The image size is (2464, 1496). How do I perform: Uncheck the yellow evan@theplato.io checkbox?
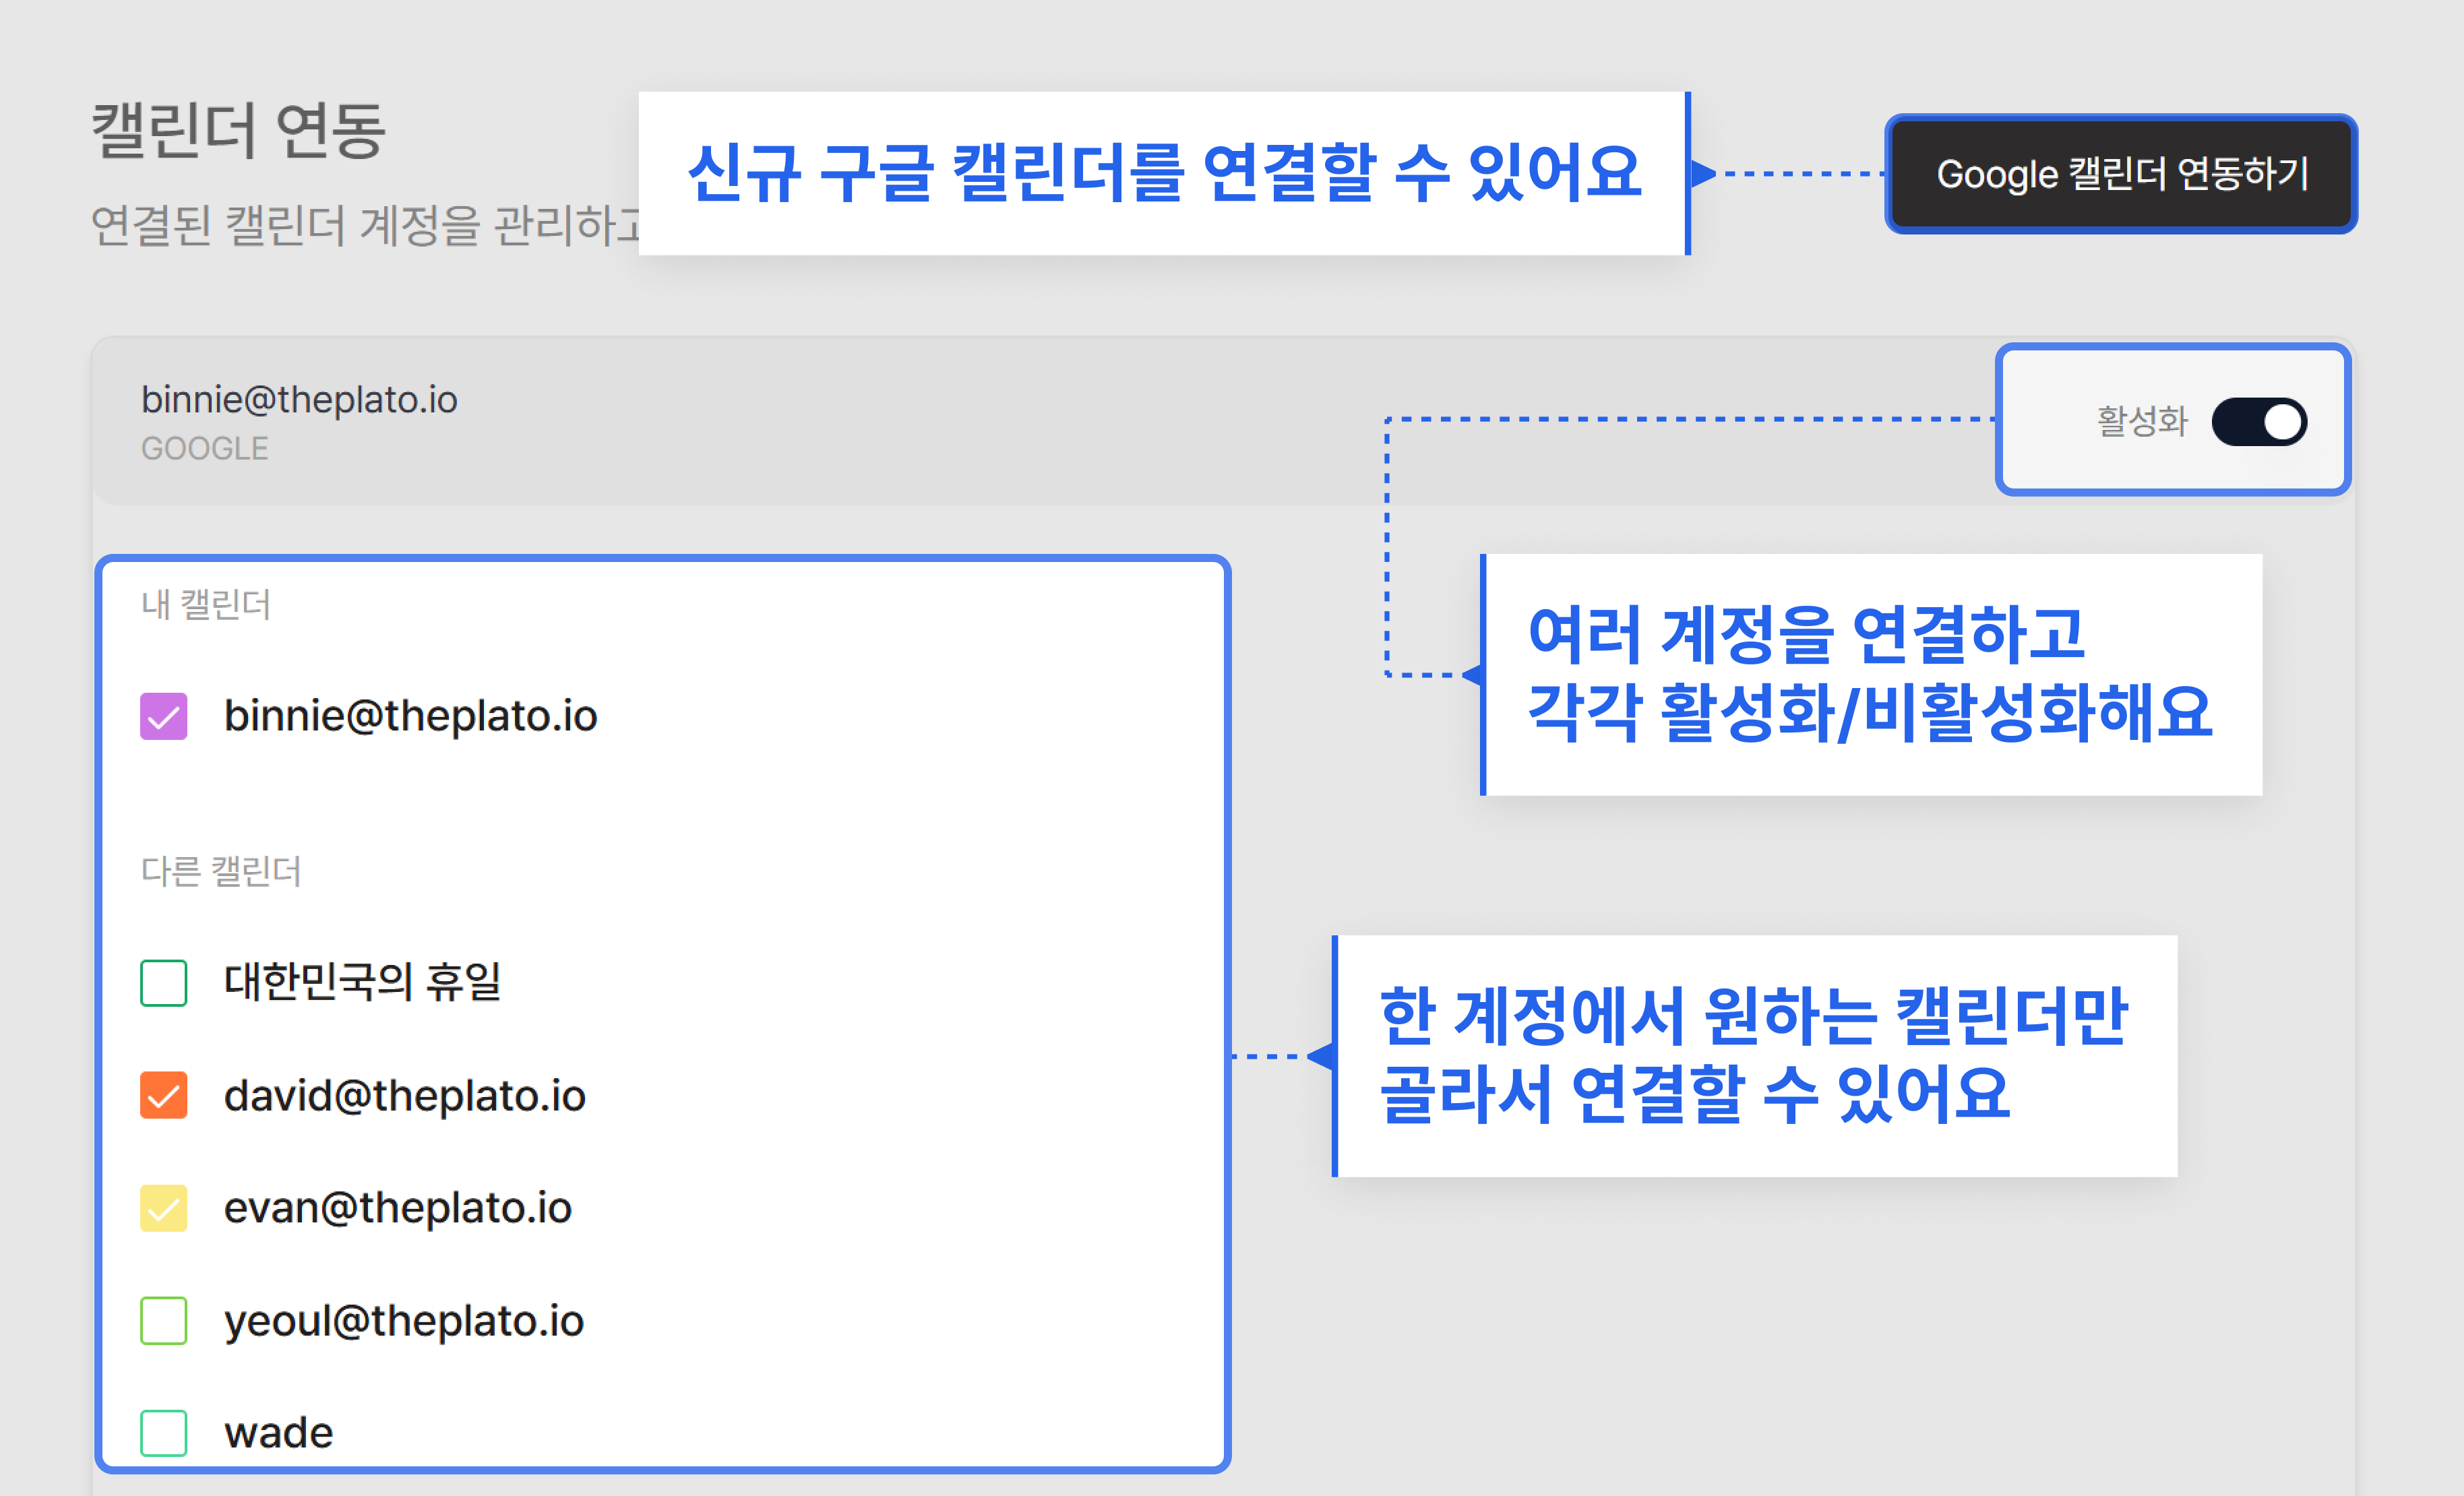(x=164, y=1208)
